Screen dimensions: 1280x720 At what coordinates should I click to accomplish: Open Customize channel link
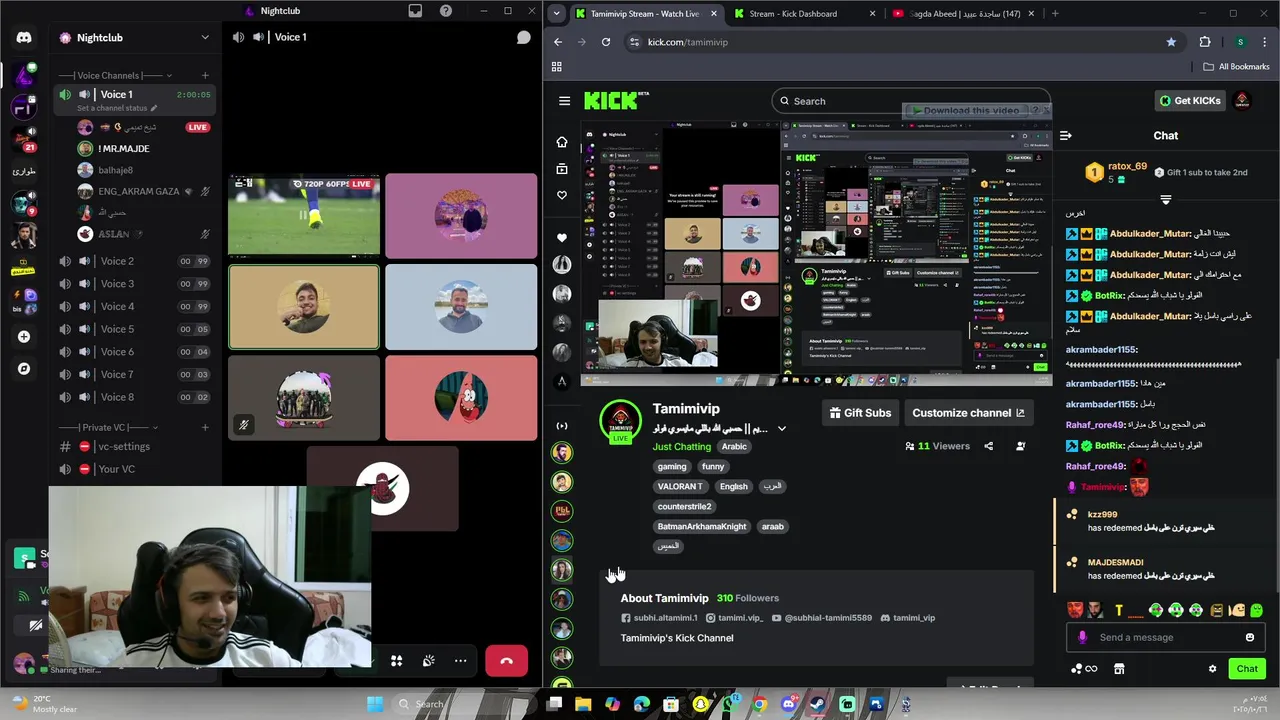coord(968,413)
